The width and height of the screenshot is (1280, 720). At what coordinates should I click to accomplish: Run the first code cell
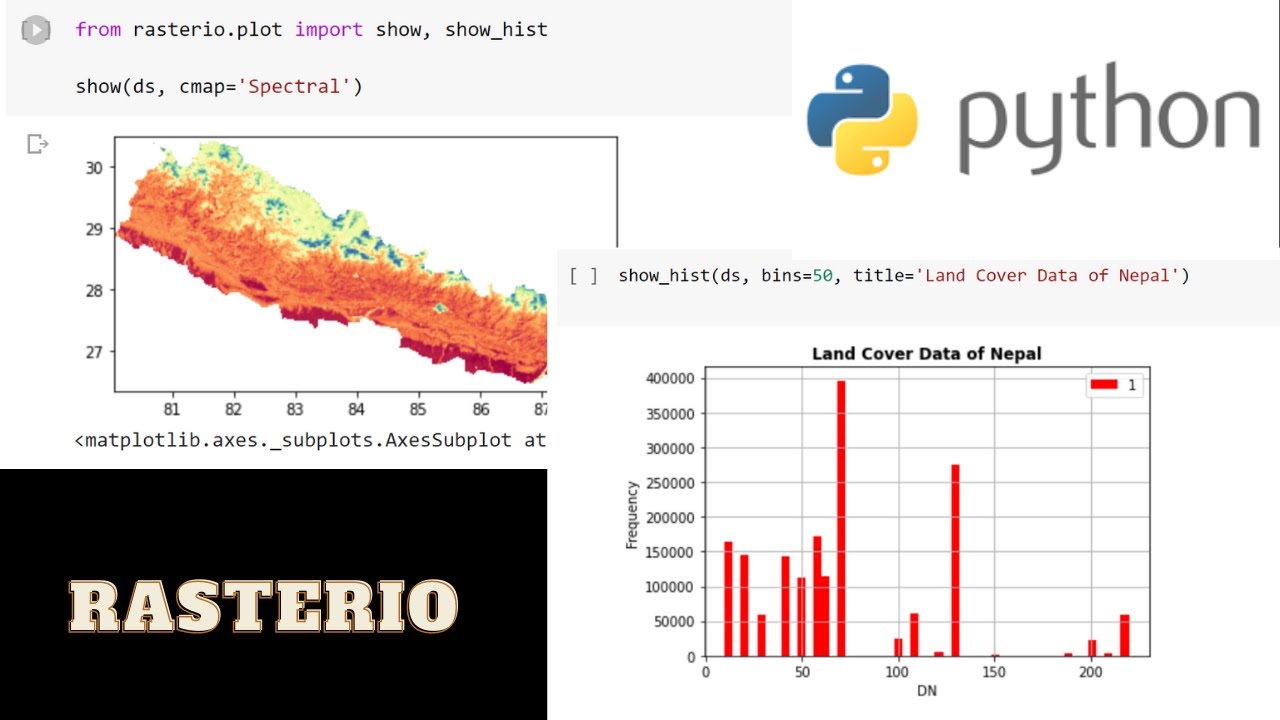pyautogui.click(x=35, y=31)
